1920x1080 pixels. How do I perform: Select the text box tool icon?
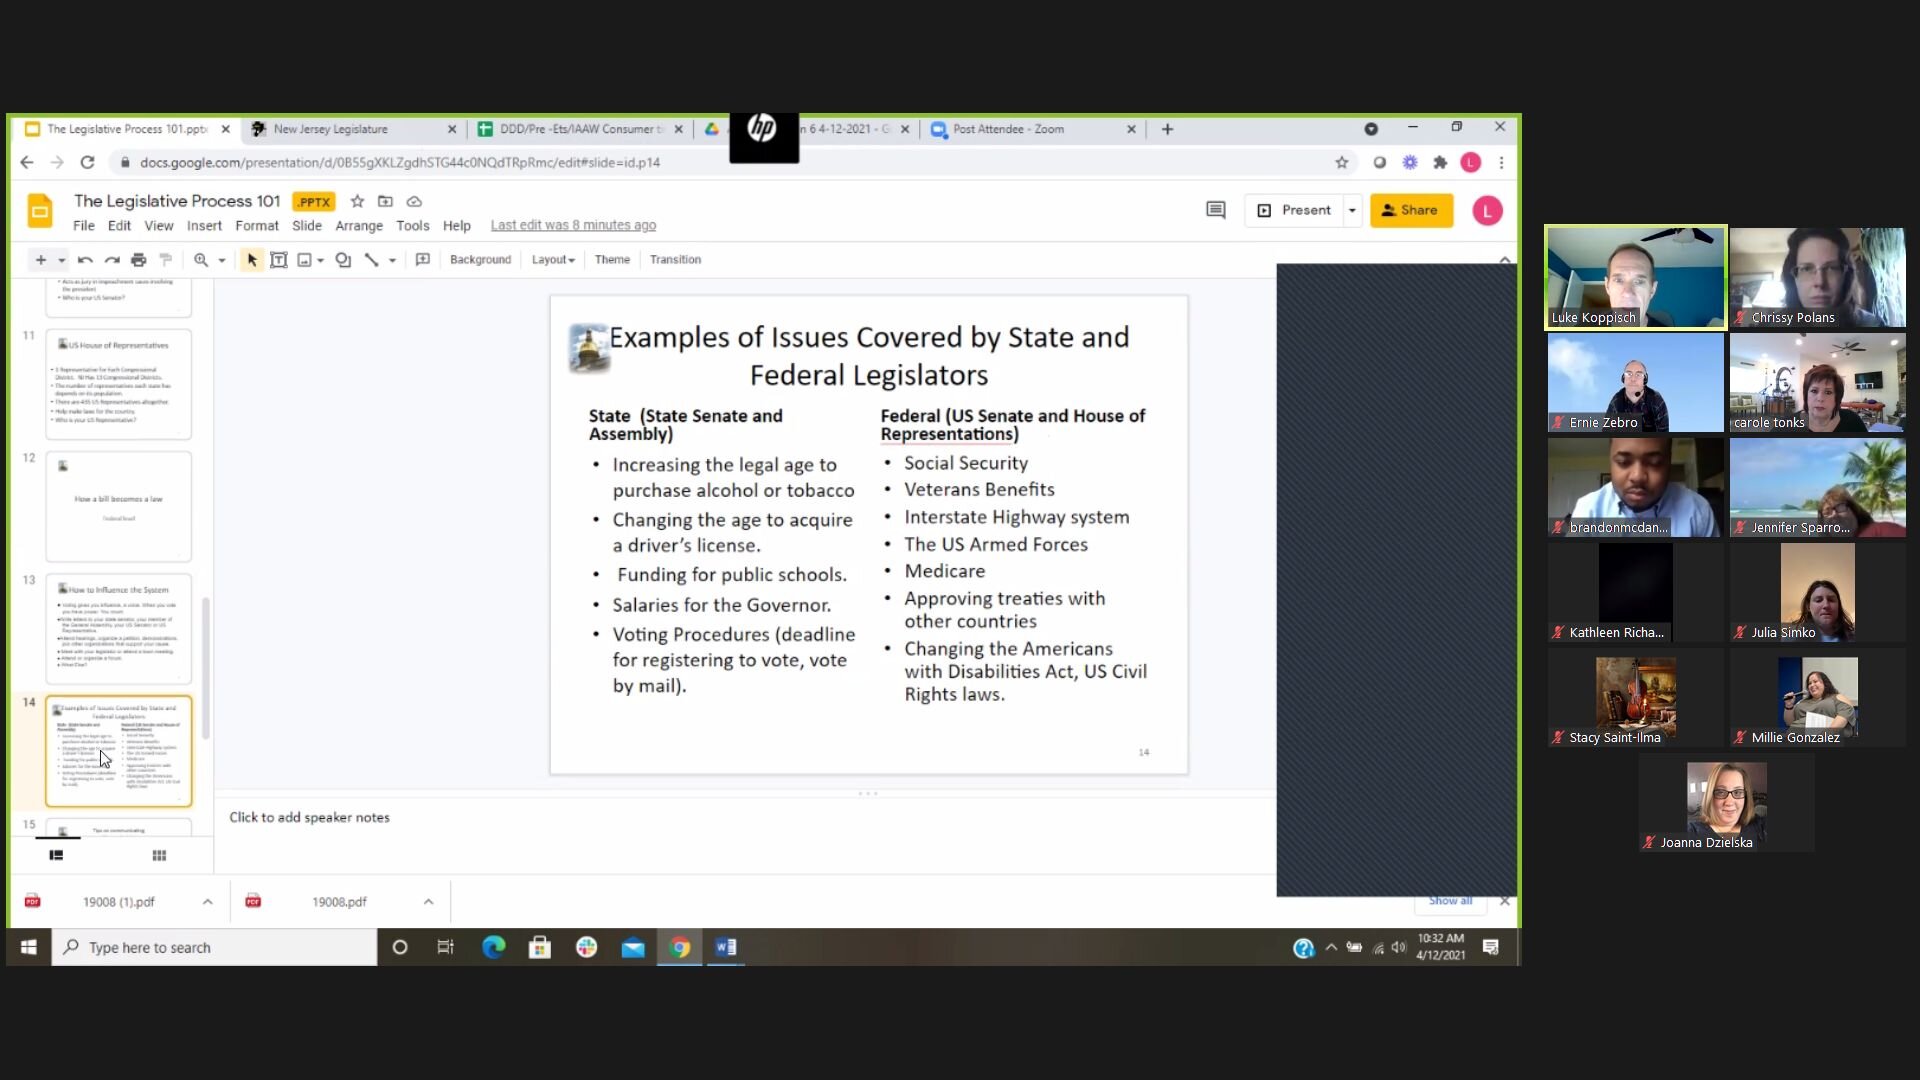point(278,260)
